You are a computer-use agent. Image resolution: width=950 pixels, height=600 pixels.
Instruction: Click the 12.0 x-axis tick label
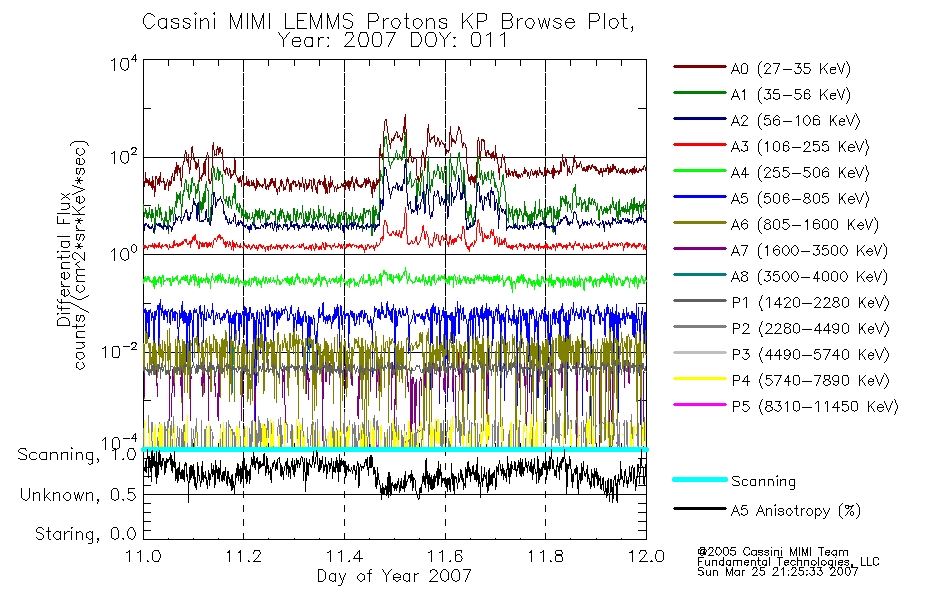pyautogui.click(x=646, y=556)
